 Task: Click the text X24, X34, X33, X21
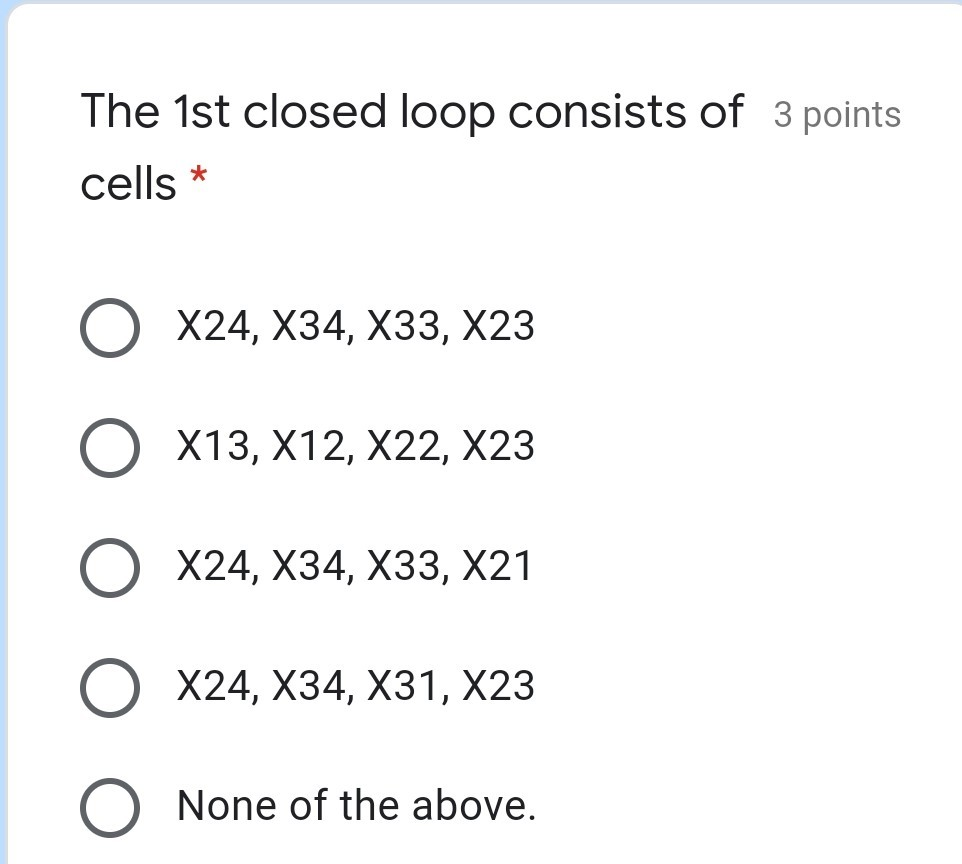click(355, 566)
